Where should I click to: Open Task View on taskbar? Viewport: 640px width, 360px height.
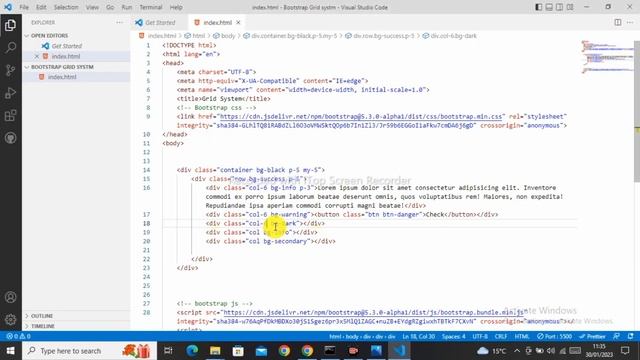point(168,351)
